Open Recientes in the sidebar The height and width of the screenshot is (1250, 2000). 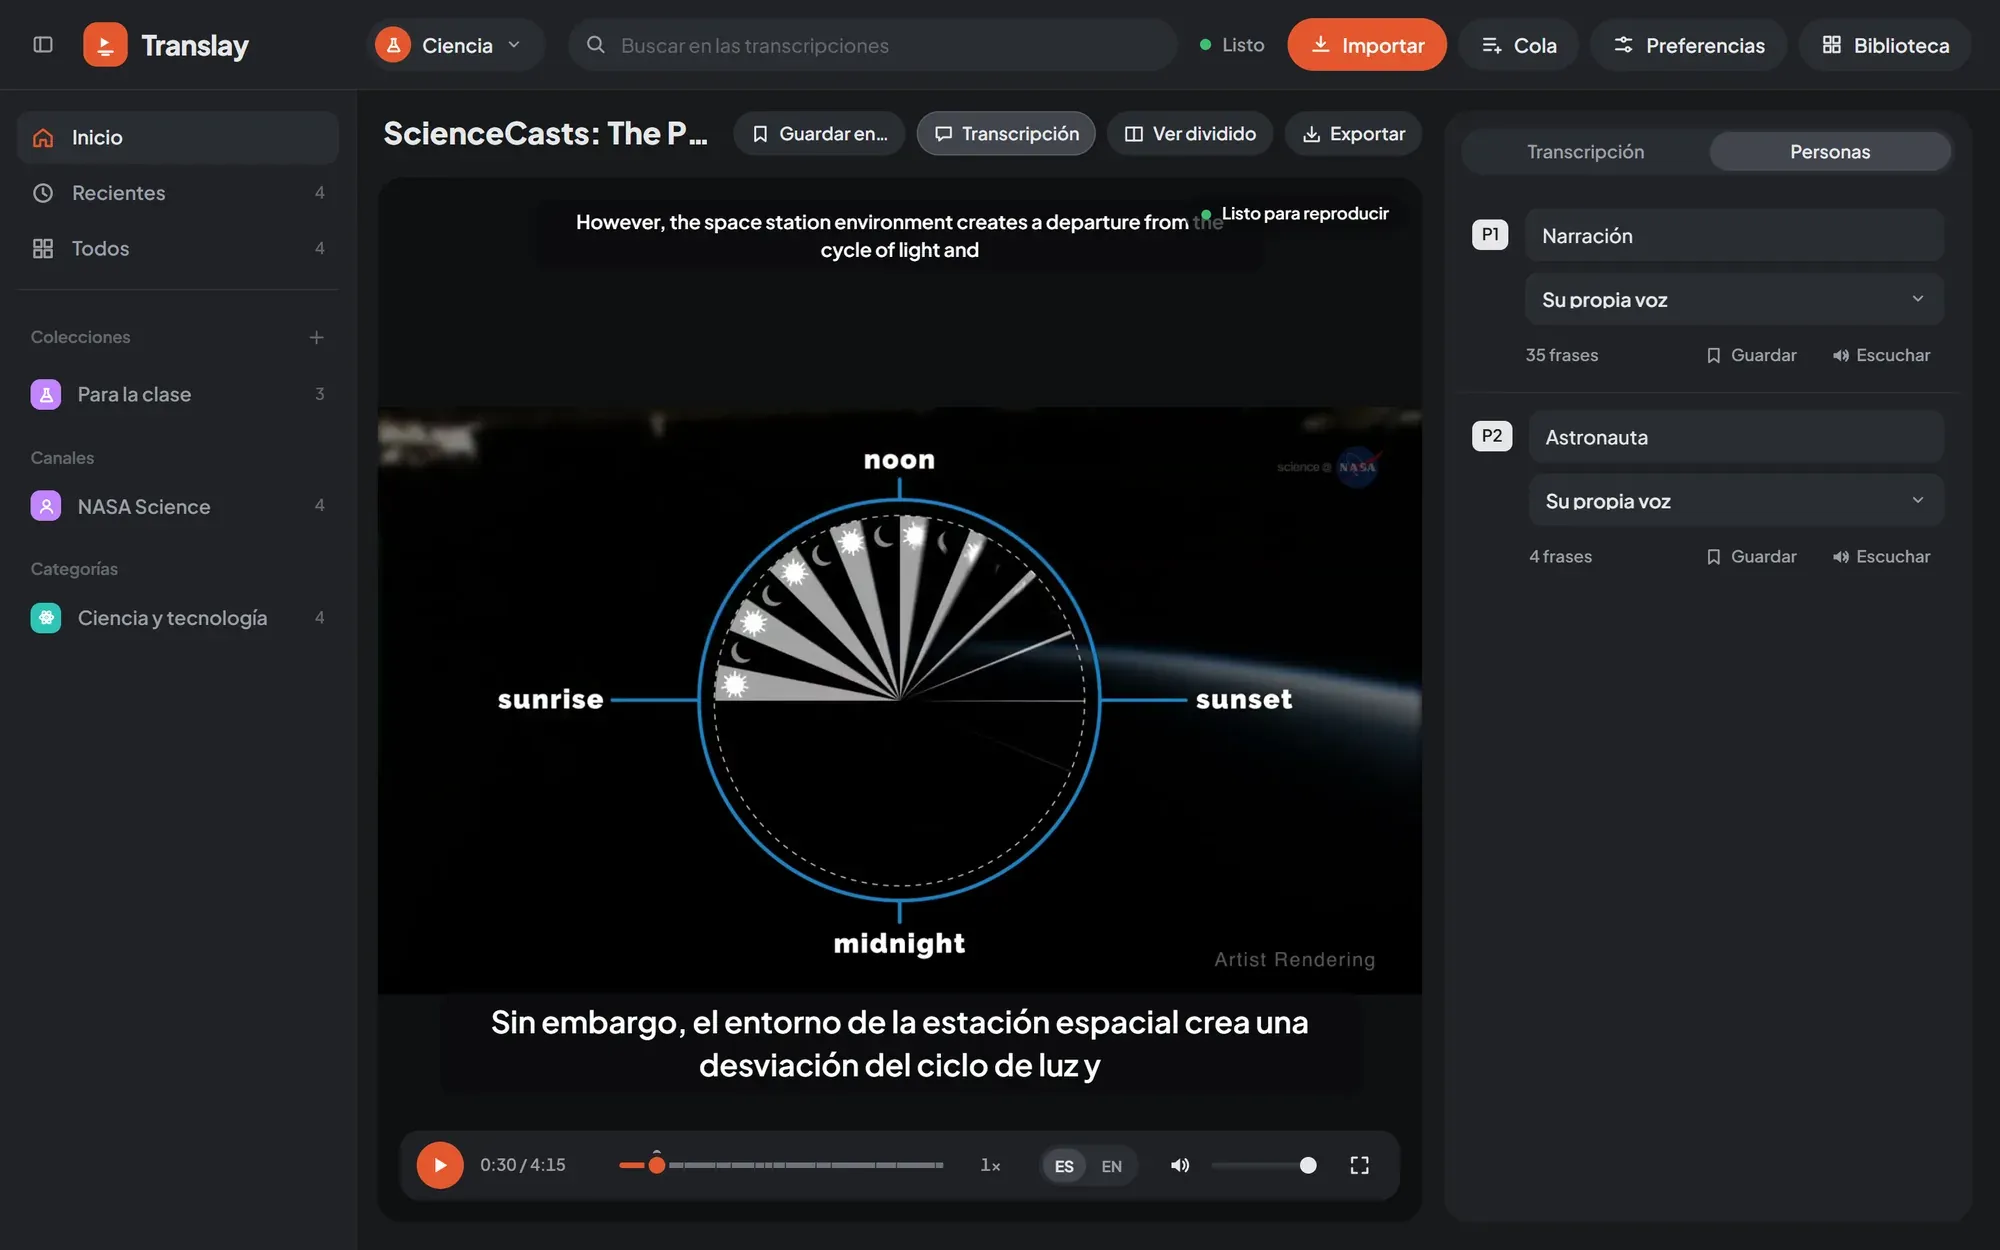coord(178,193)
